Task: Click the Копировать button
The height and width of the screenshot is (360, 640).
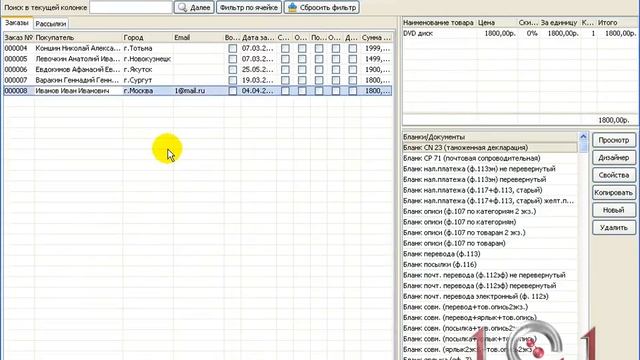Action: (x=614, y=193)
